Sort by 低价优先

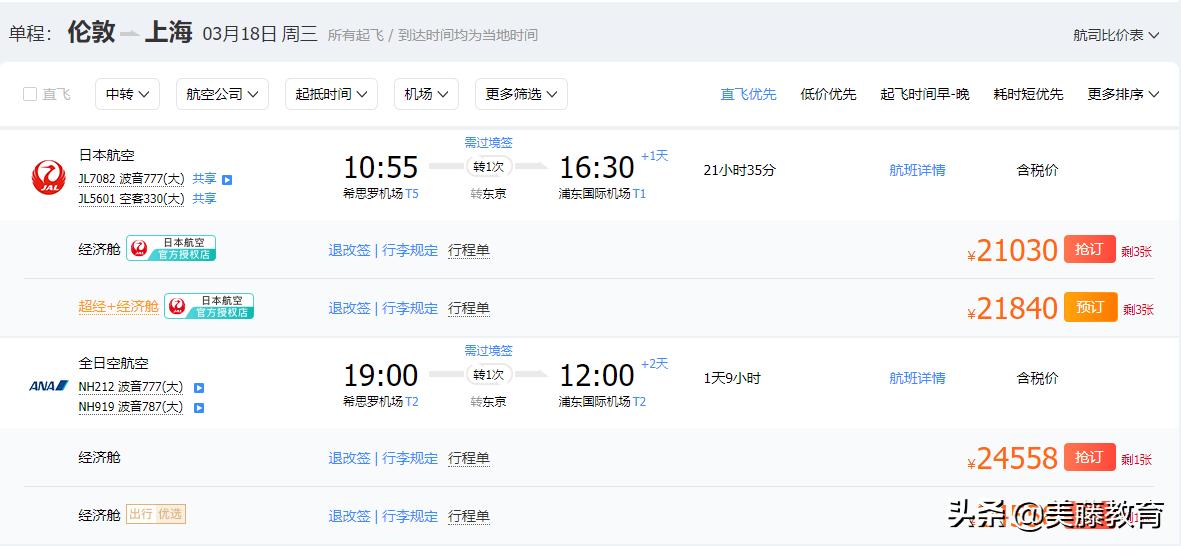pyautogui.click(x=829, y=94)
